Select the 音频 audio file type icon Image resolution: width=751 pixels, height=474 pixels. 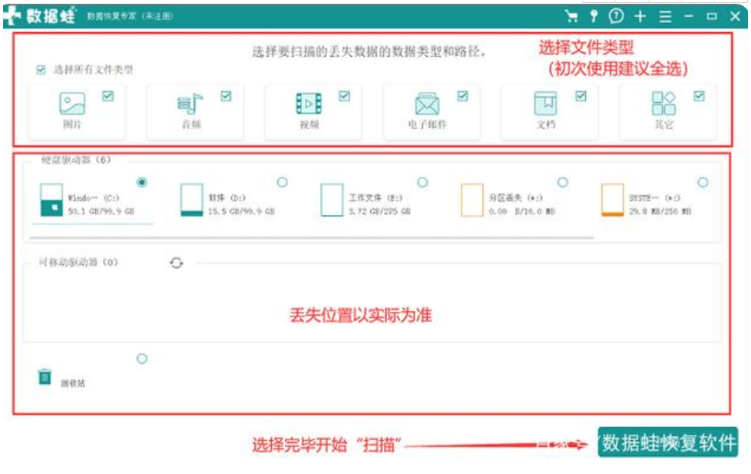coord(190,103)
